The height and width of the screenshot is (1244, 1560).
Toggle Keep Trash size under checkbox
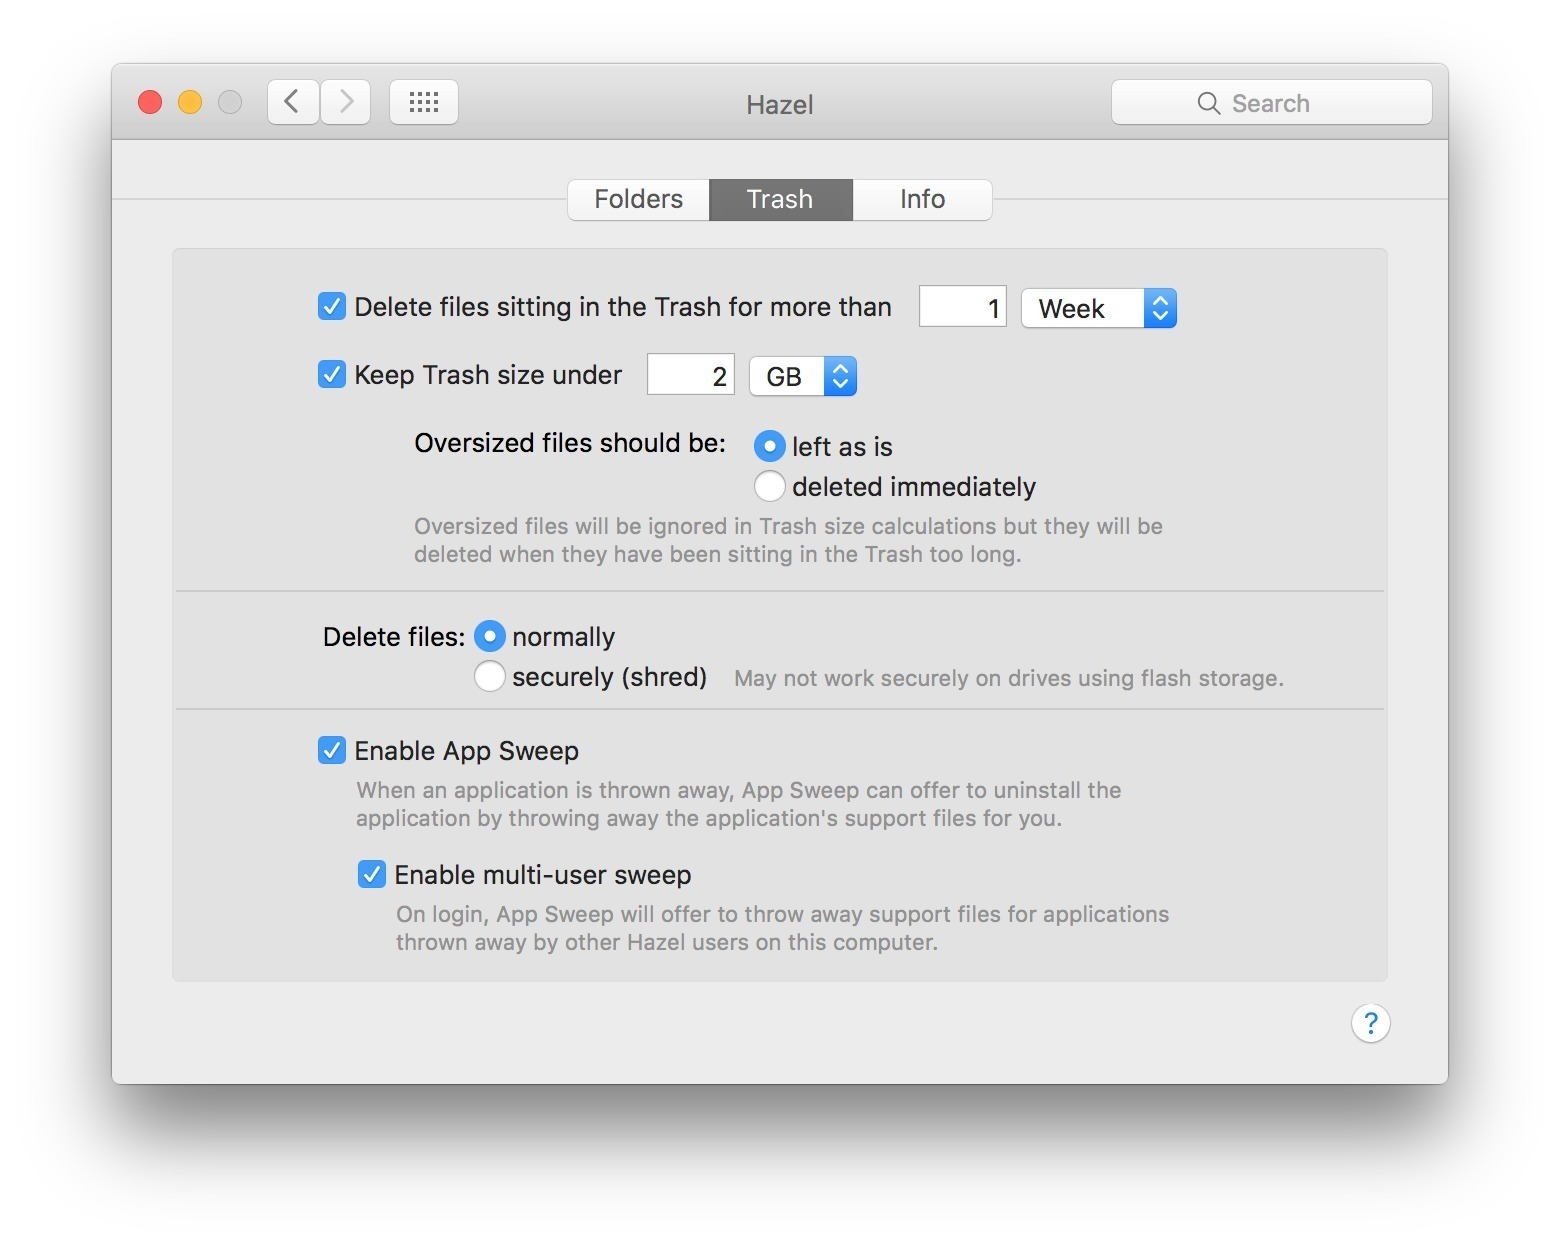tap(332, 374)
